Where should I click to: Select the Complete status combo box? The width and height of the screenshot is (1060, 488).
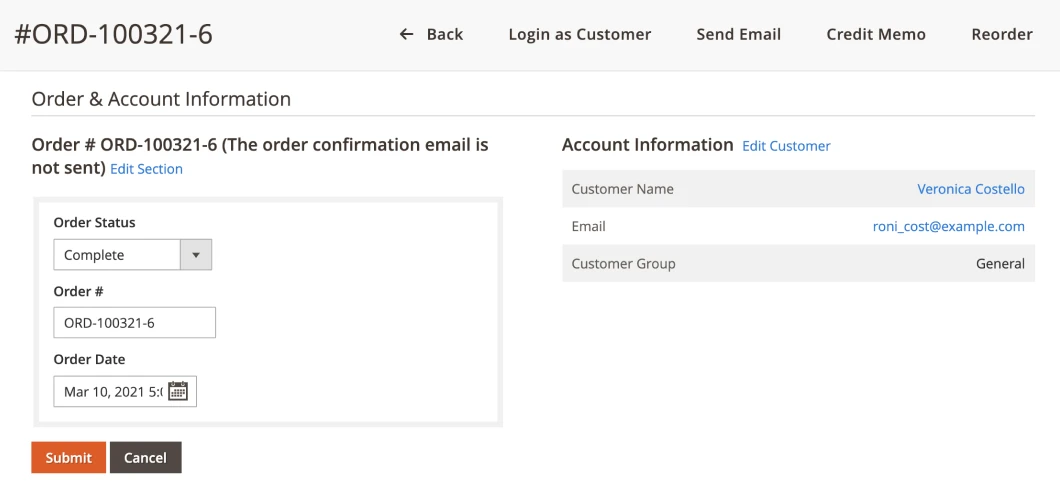coord(117,255)
